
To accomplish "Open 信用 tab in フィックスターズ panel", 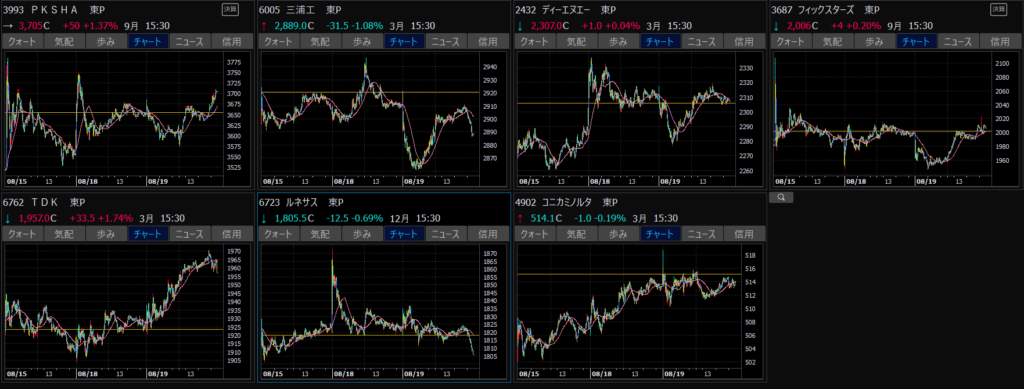I will click(999, 42).
